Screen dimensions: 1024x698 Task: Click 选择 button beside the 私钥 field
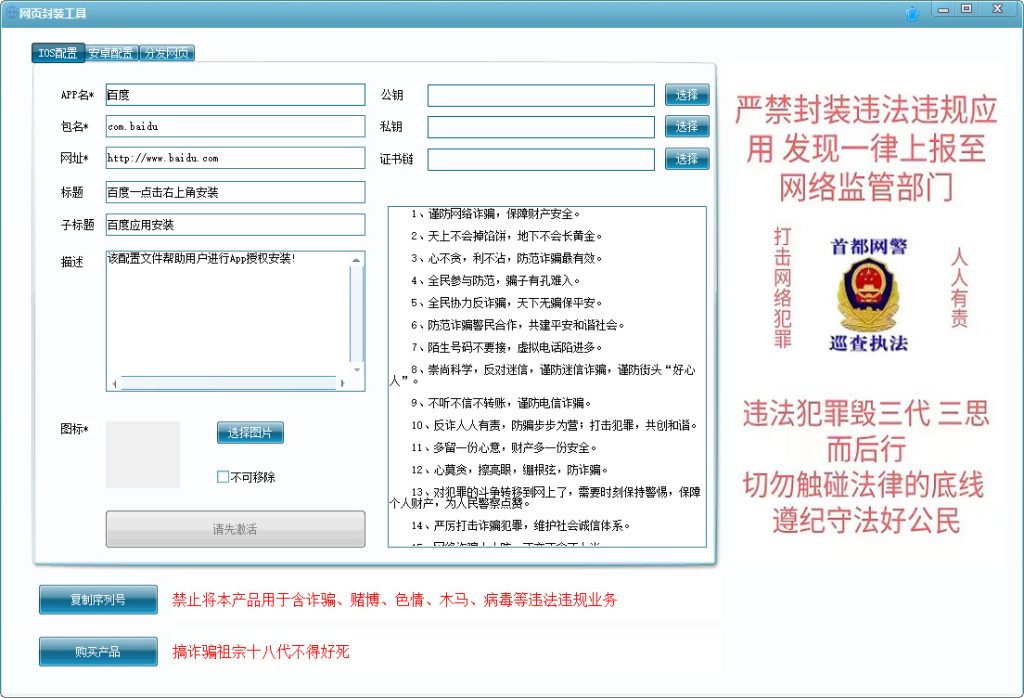687,127
